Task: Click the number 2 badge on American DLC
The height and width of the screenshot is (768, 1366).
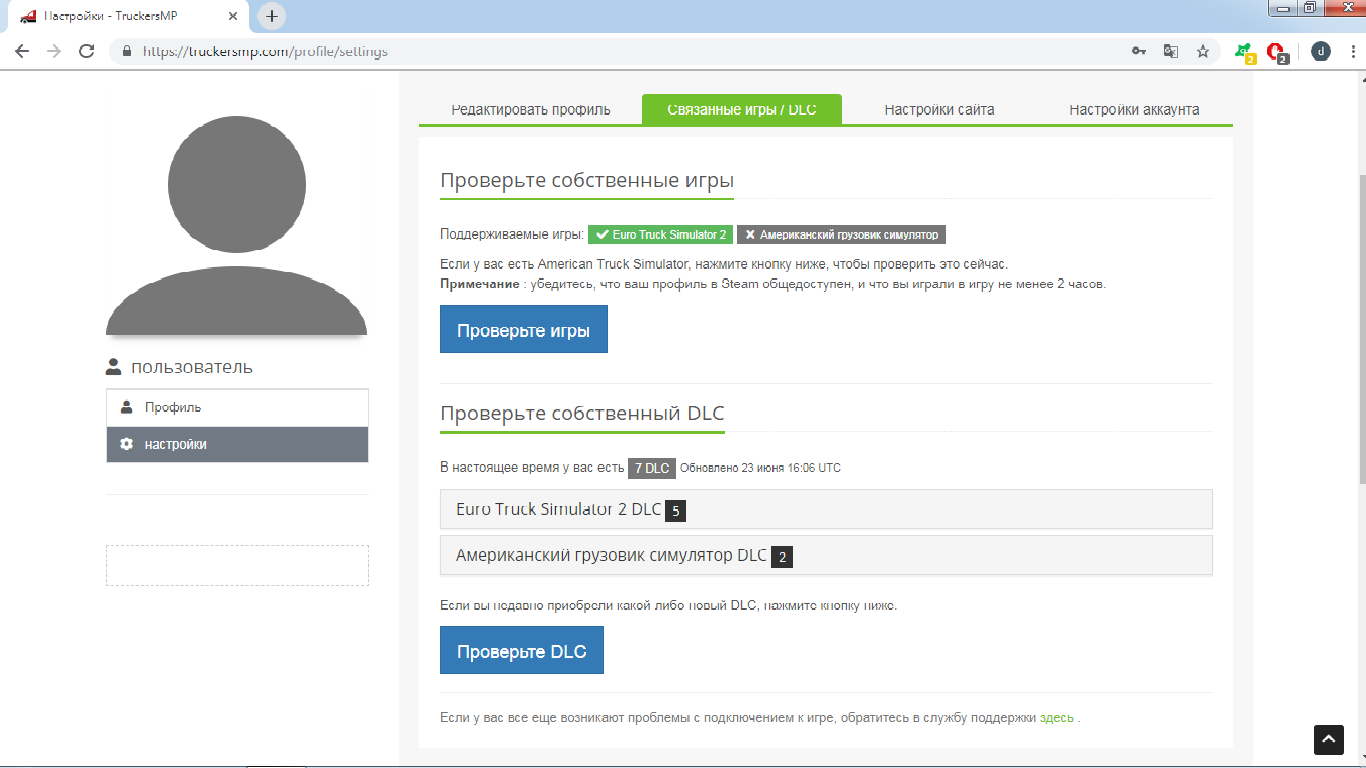Action: 782,557
